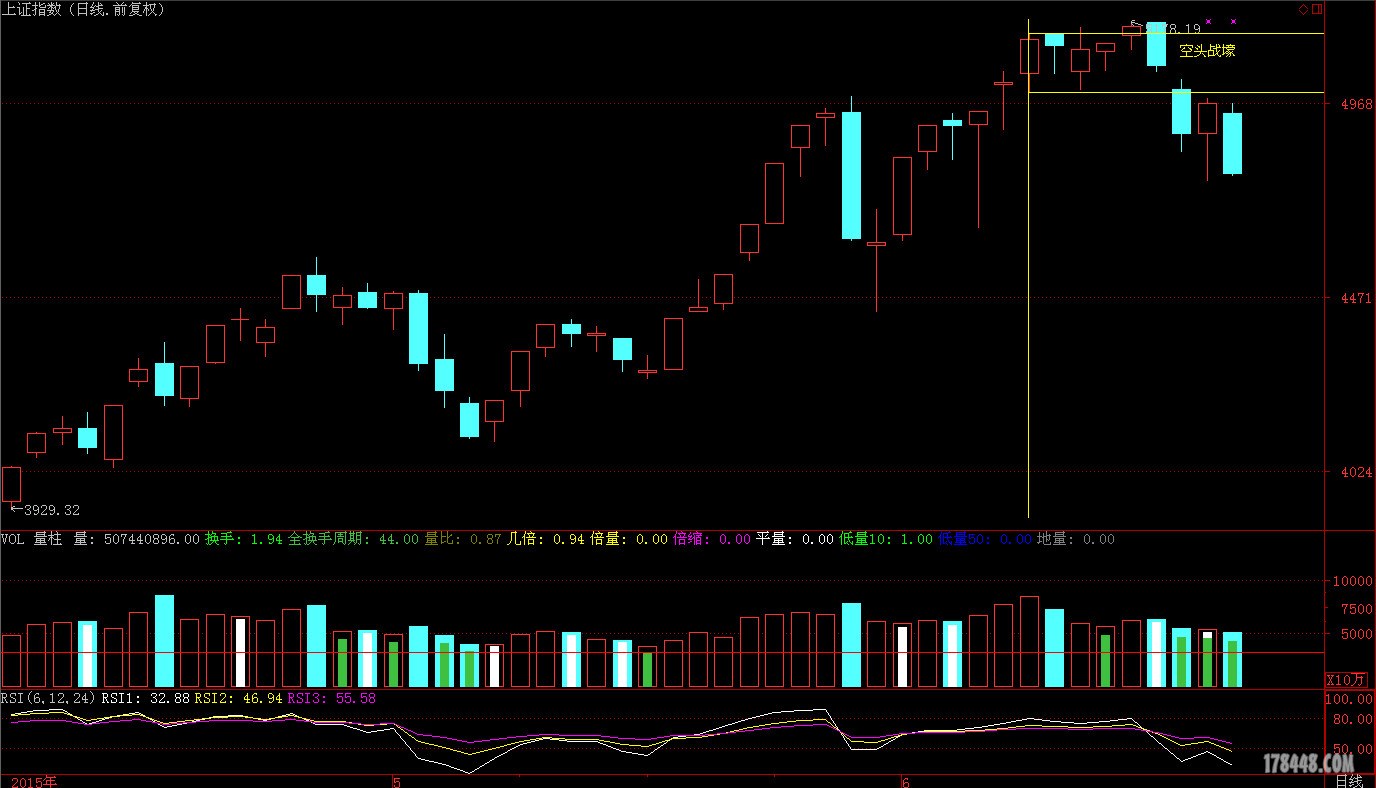This screenshot has width=1376, height=788.
Task: Click the 3929.32 low price marker
Action: click(46, 510)
